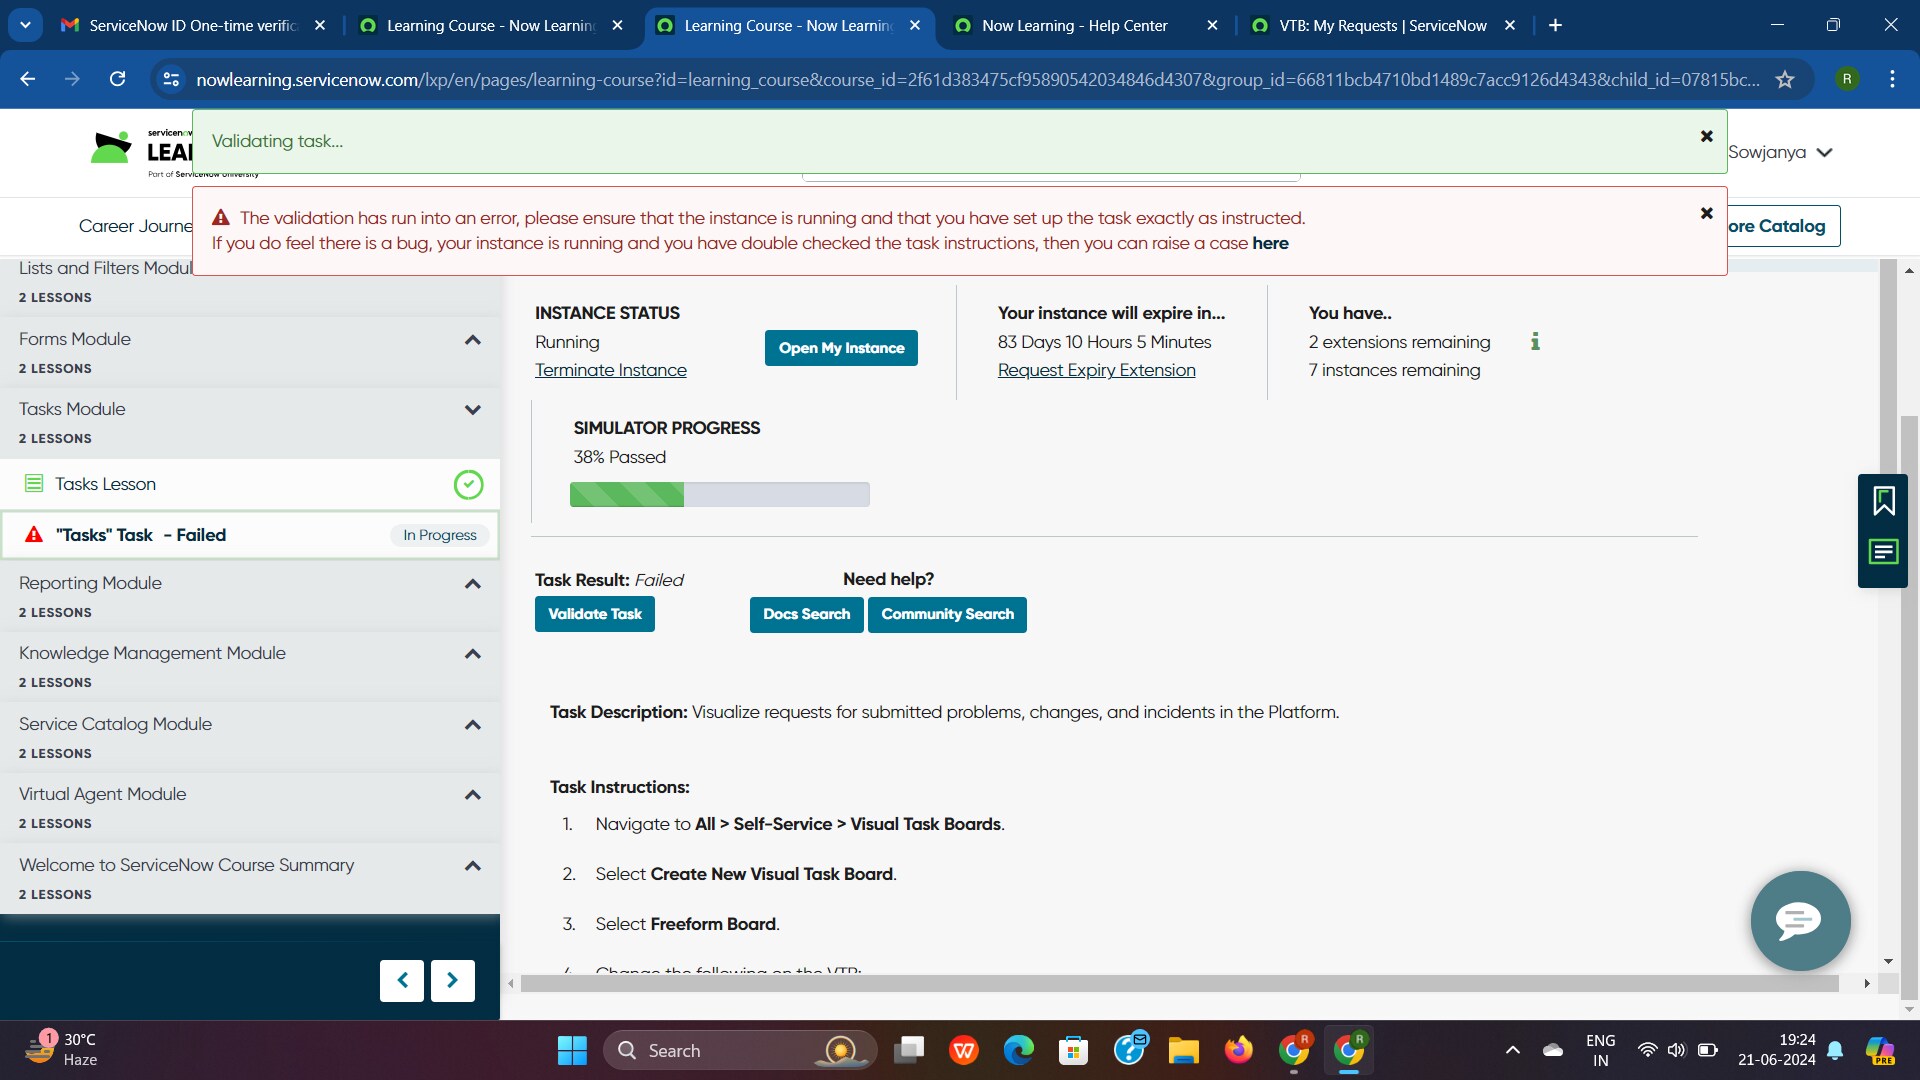The width and height of the screenshot is (1920, 1080).
Task: Click the green checkmark on Tasks Lesson
Action: 468,484
